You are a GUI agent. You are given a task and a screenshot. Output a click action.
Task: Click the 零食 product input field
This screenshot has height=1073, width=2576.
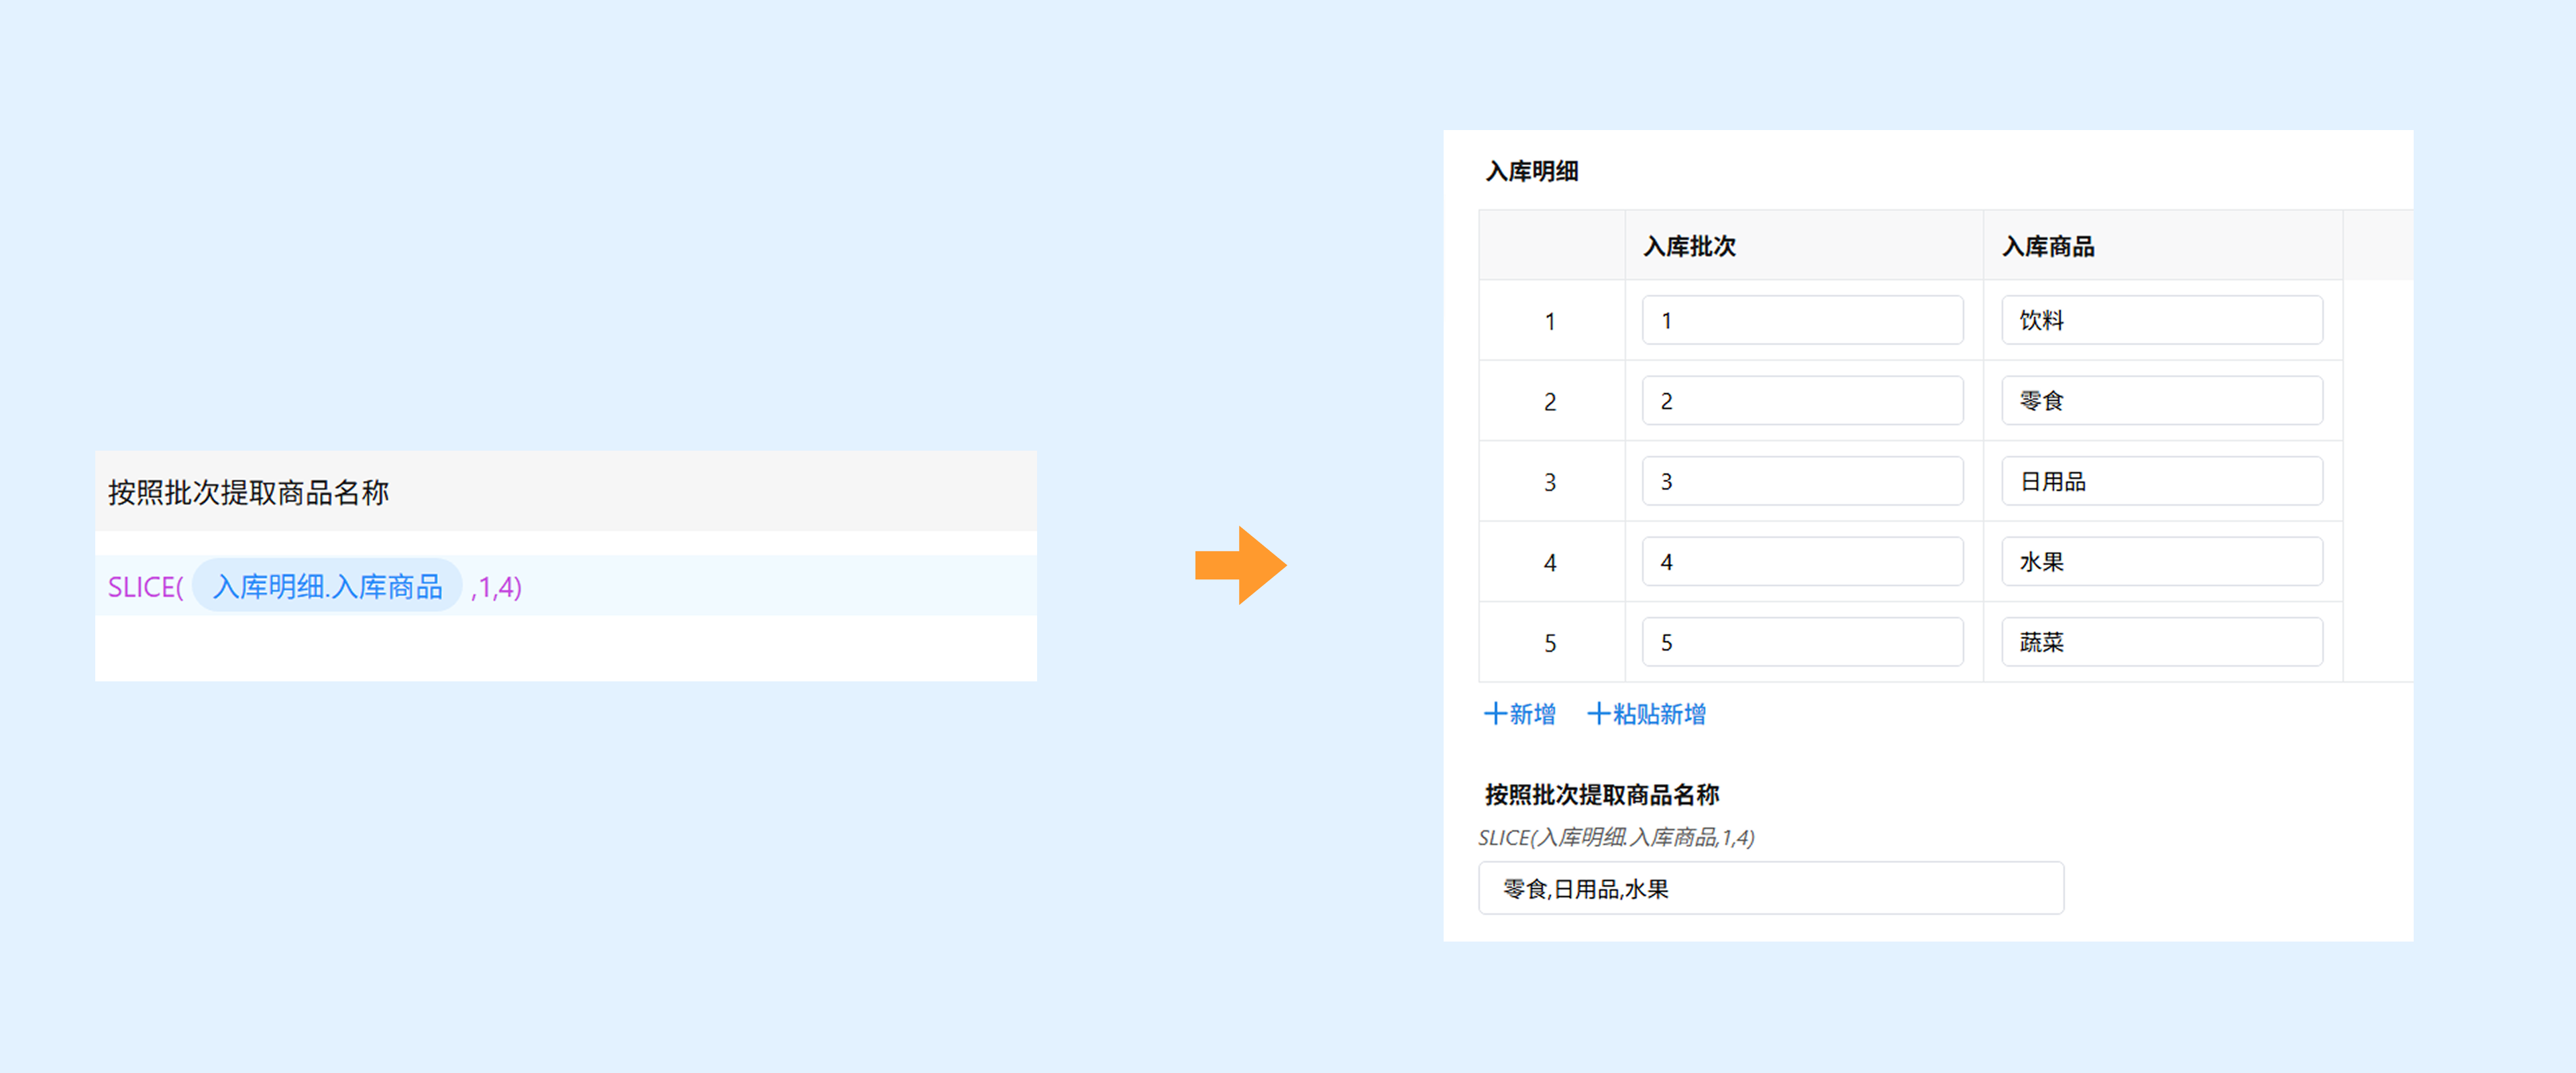pyautogui.click(x=2161, y=401)
